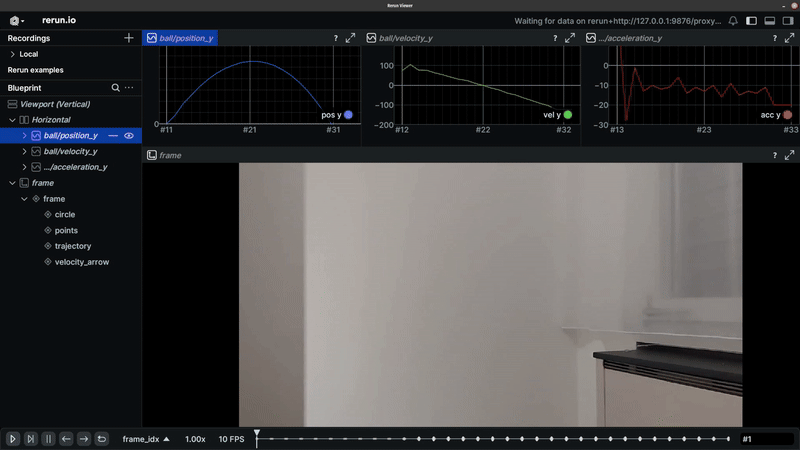Collapse the Horizontal container
The width and height of the screenshot is (800, 450).
(12, 120)
